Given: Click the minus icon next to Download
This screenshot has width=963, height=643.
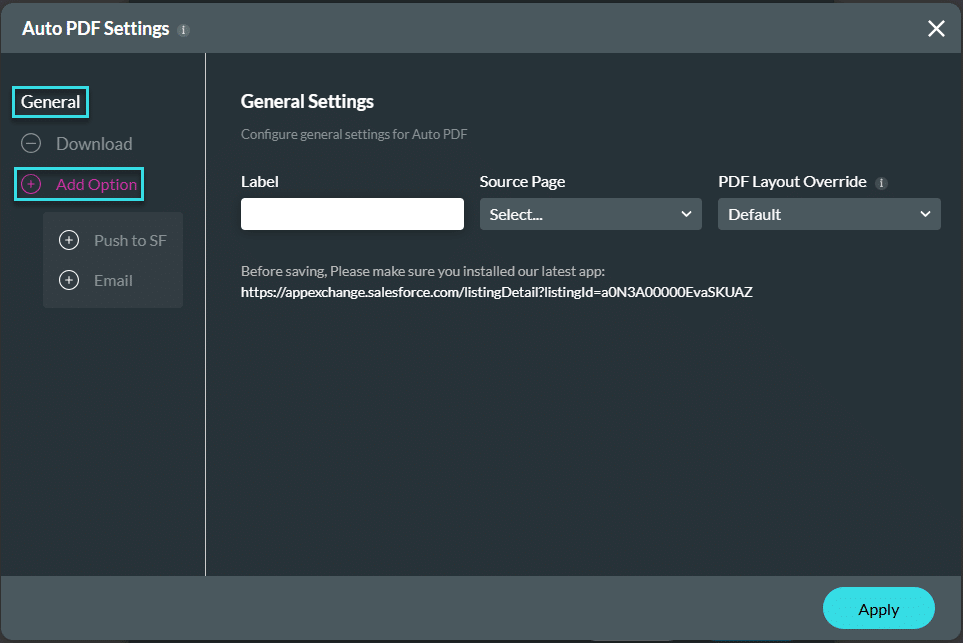Looking at the screenshot, I should [31, 144].
